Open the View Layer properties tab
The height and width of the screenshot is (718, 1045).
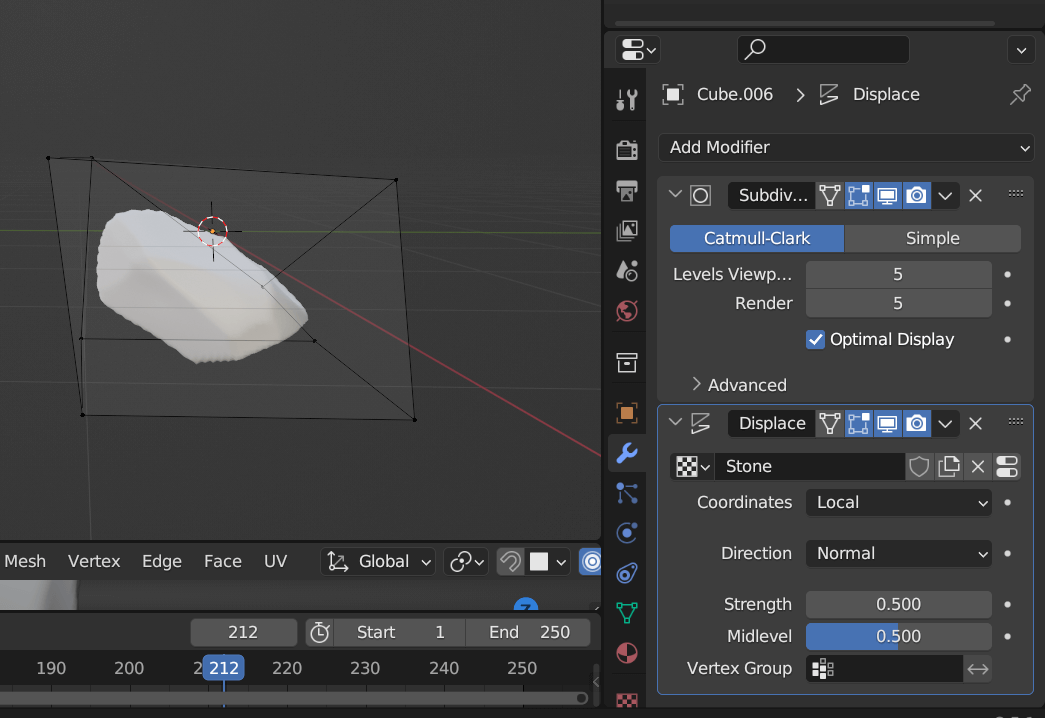coord(626,231)
